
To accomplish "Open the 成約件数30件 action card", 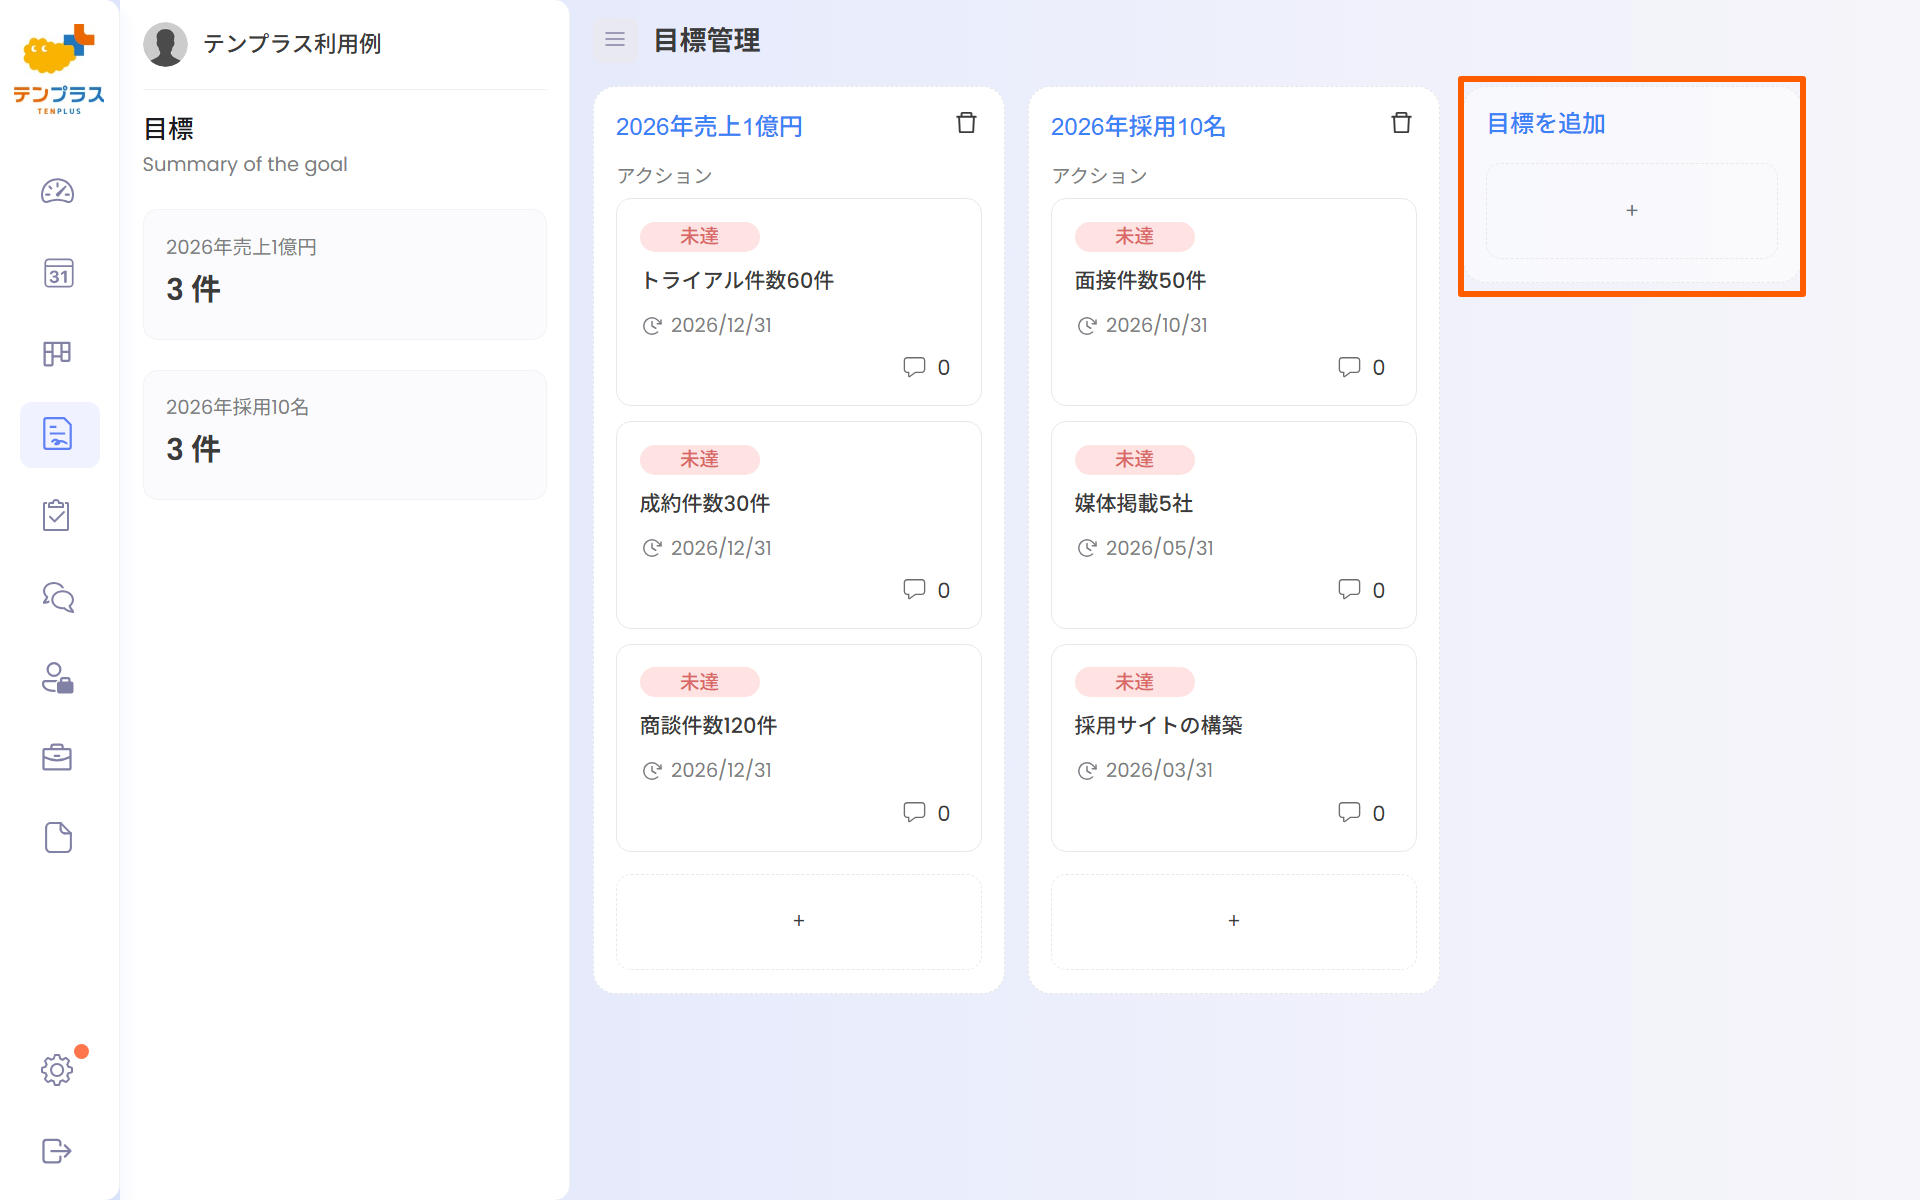I will 799,525.
